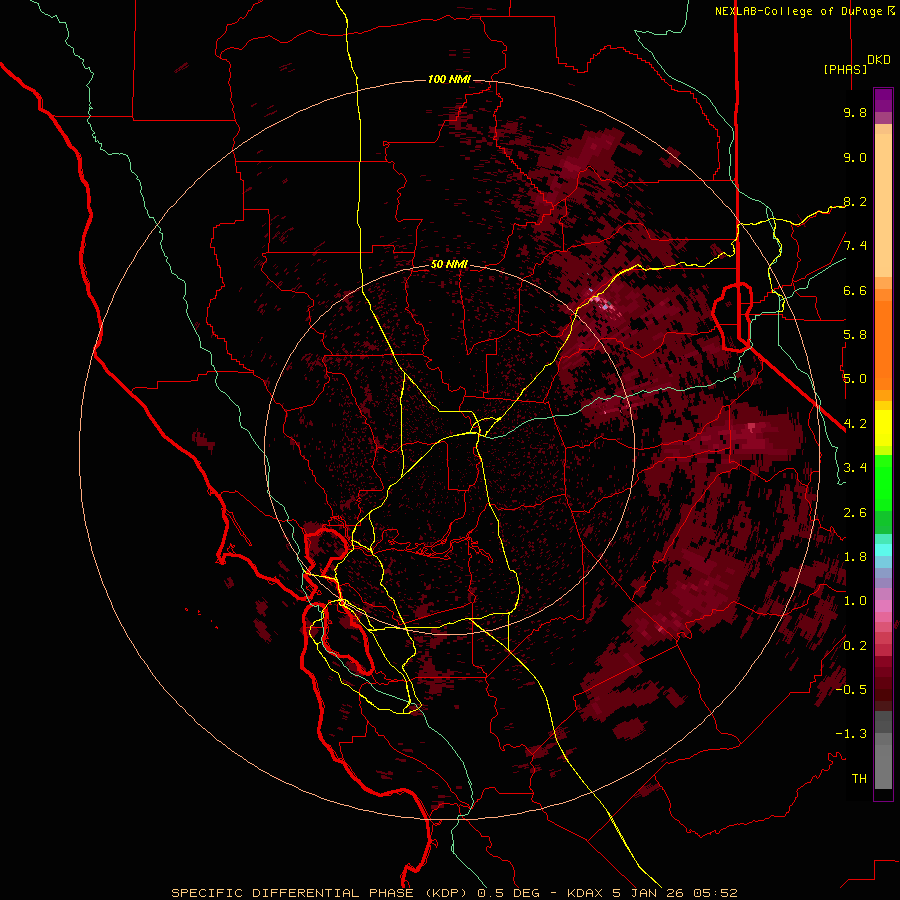Click the 100 NMI range ring label
Image resolution: width=900 pixels, height=900 pixels.
tap(449, 79)
